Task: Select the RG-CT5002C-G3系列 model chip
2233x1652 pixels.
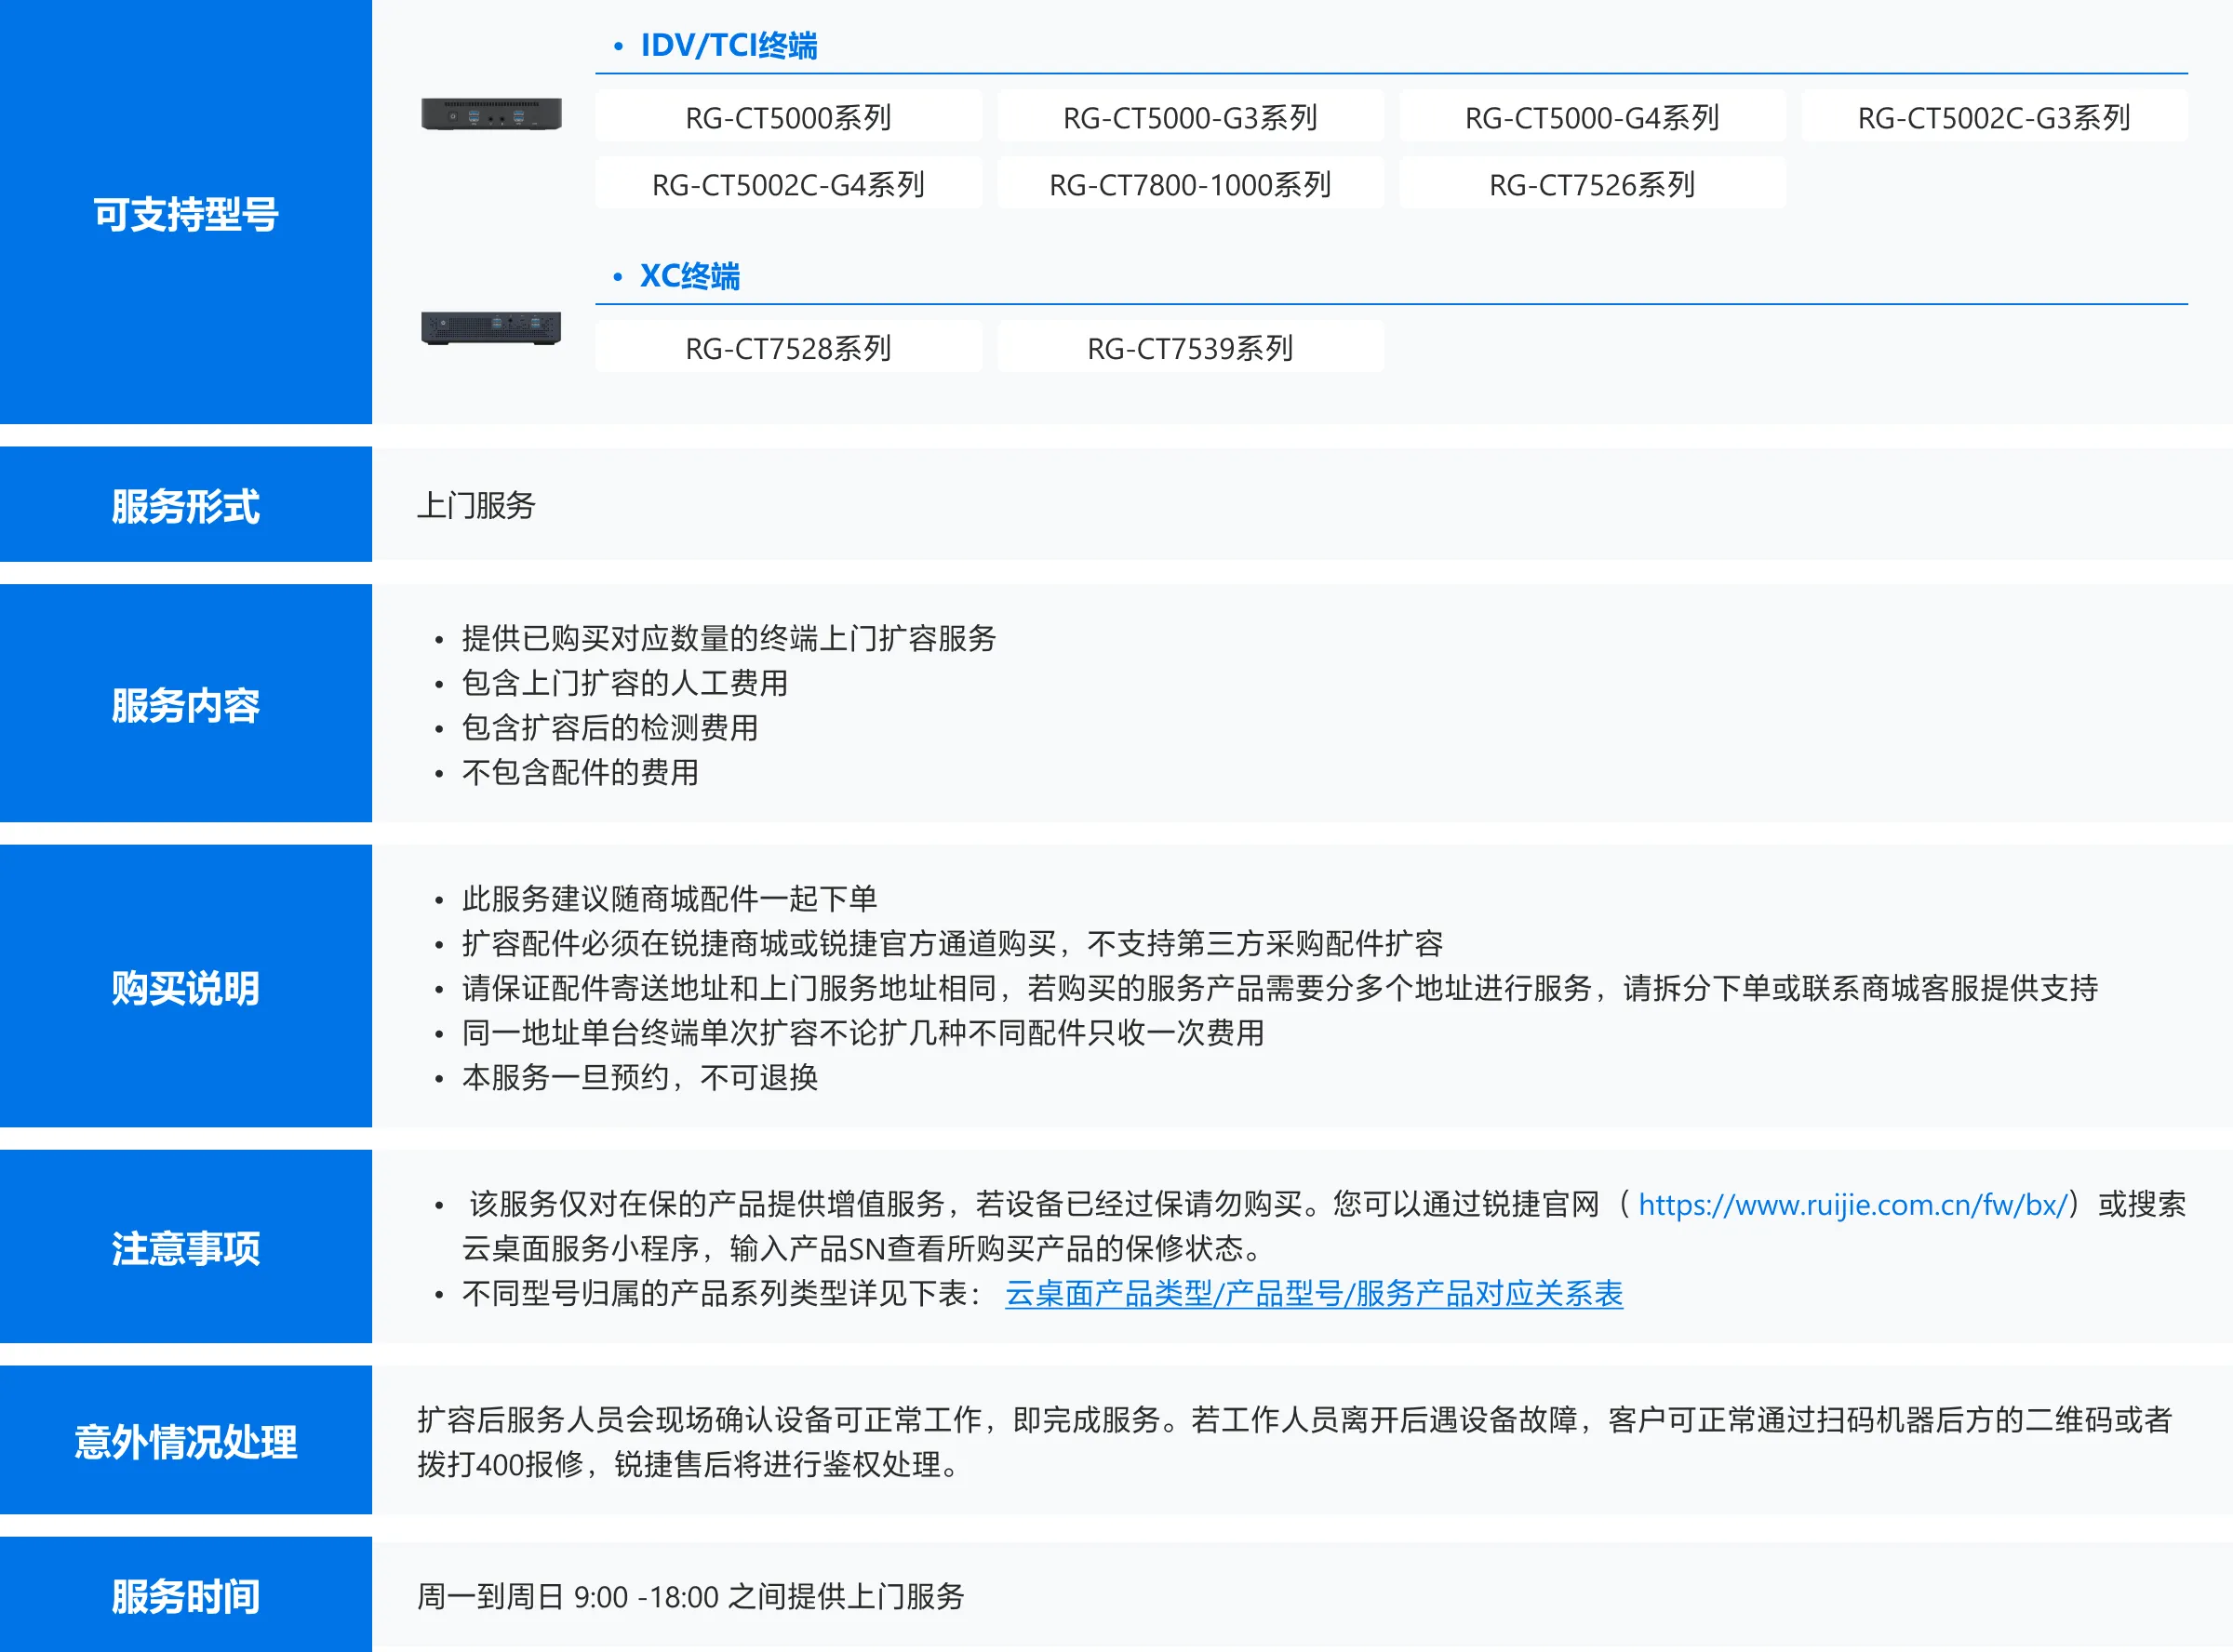Action: [1994, 118]
